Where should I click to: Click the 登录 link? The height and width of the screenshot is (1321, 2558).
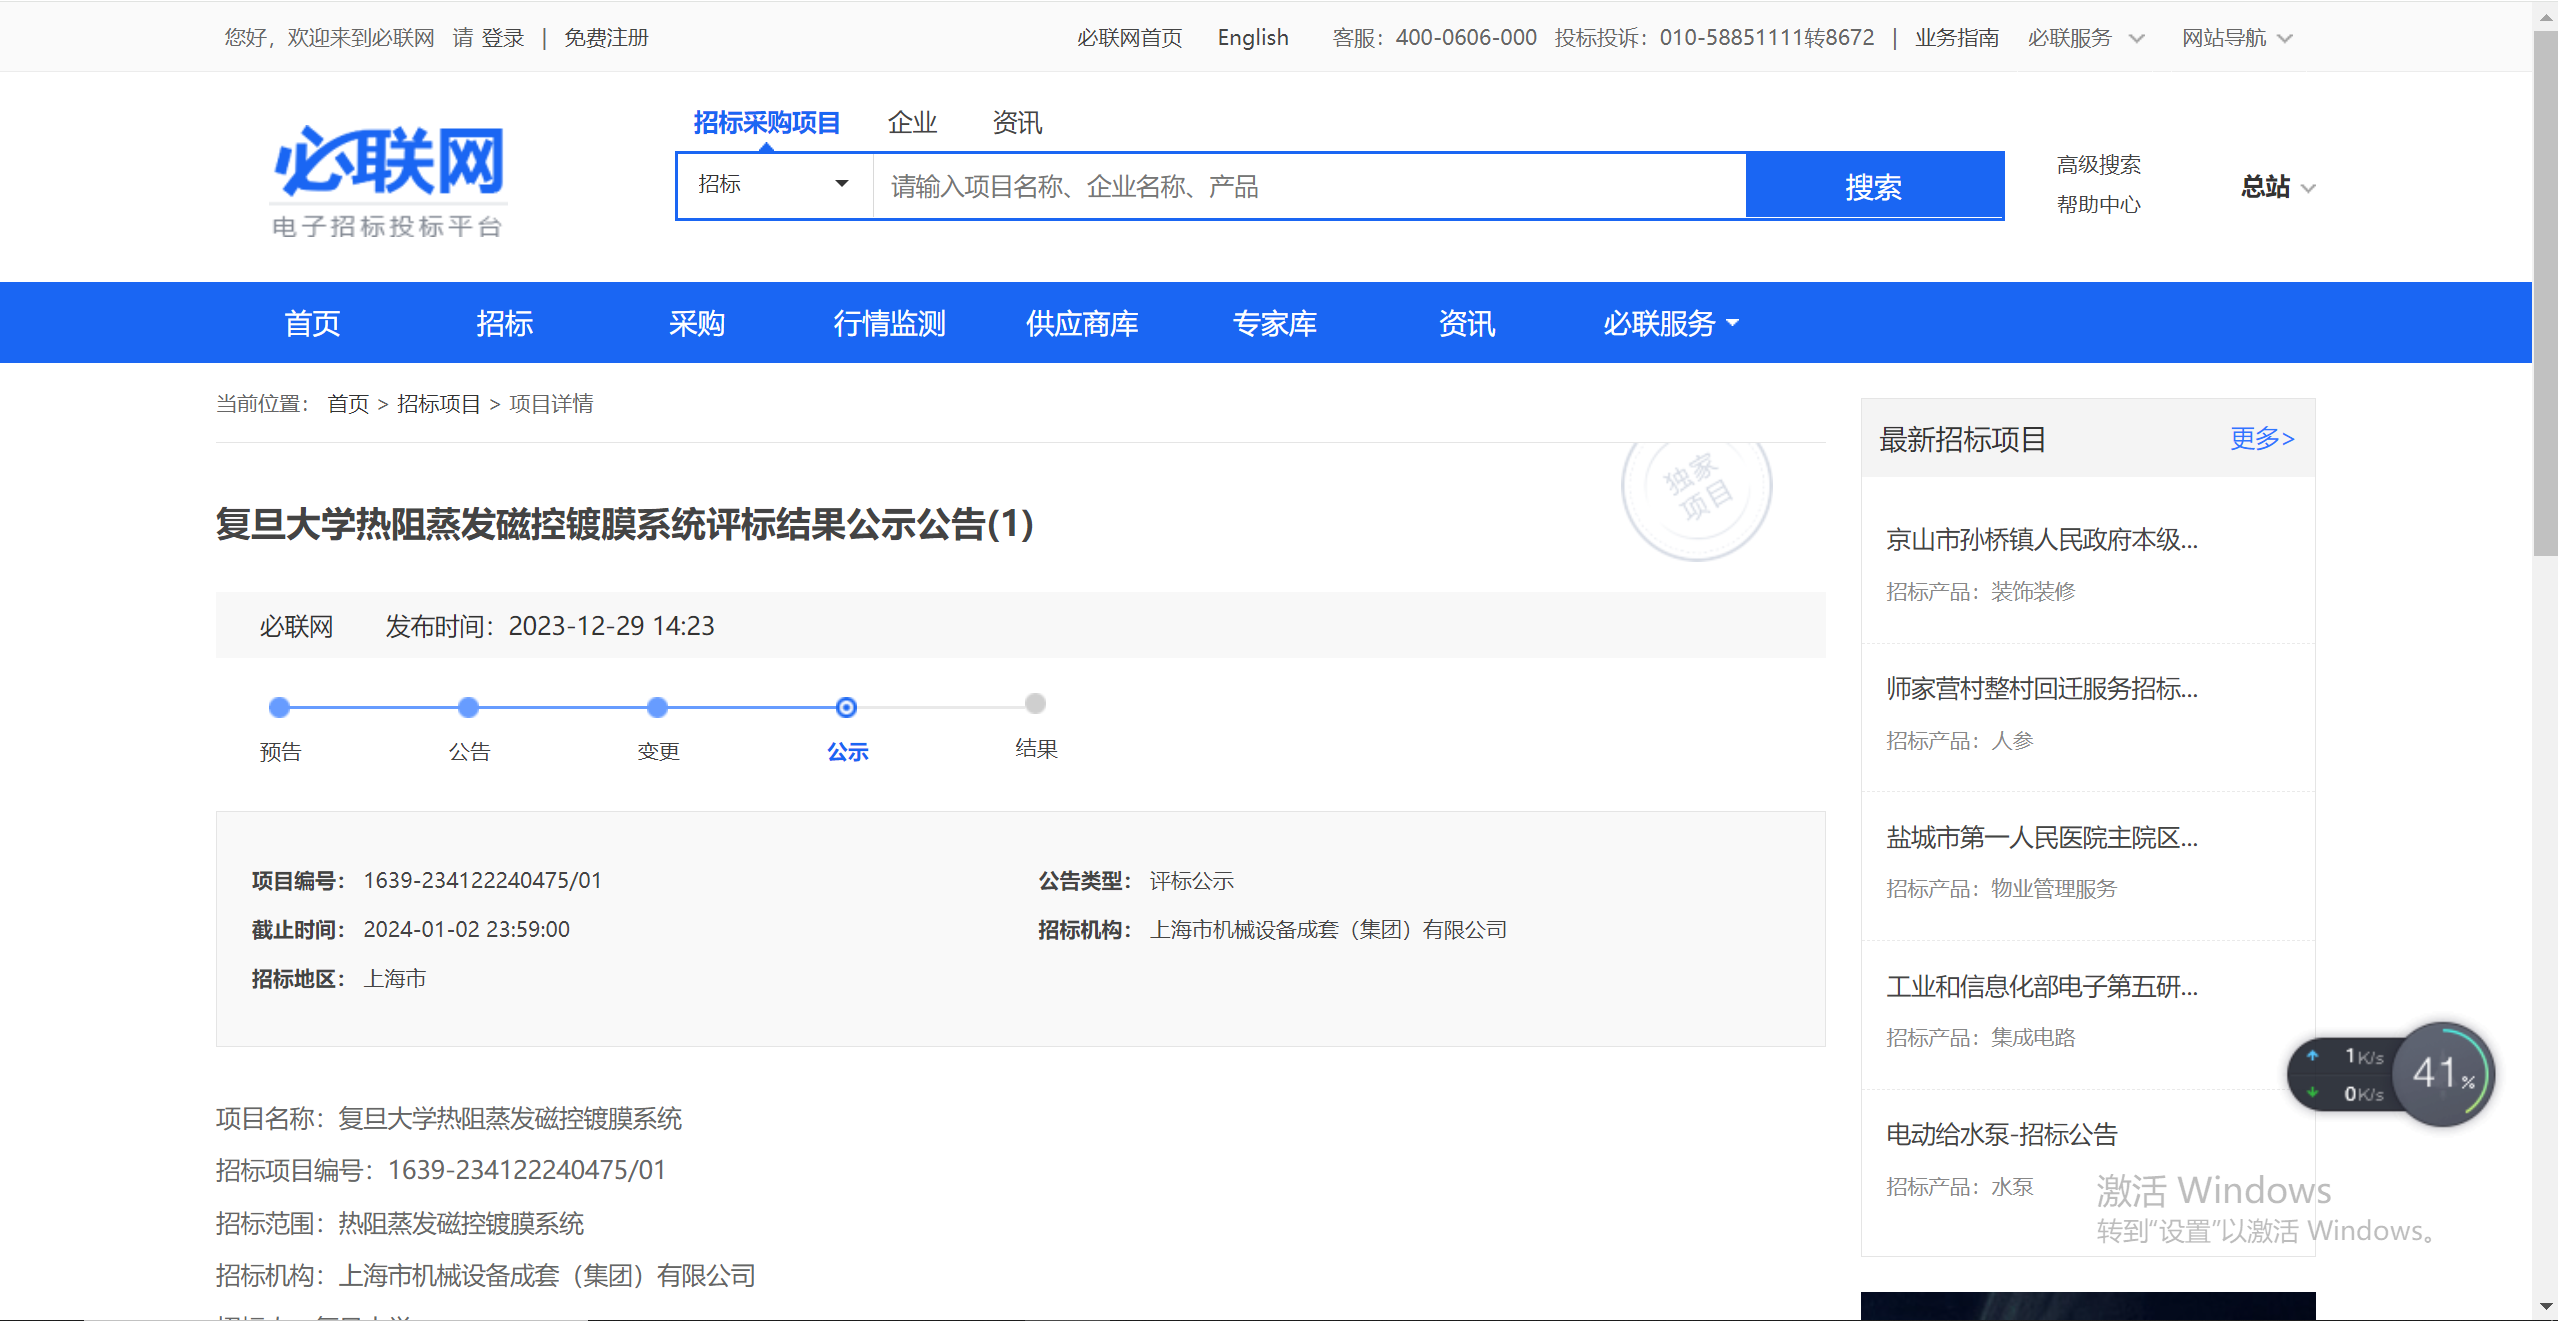point(503,38)
